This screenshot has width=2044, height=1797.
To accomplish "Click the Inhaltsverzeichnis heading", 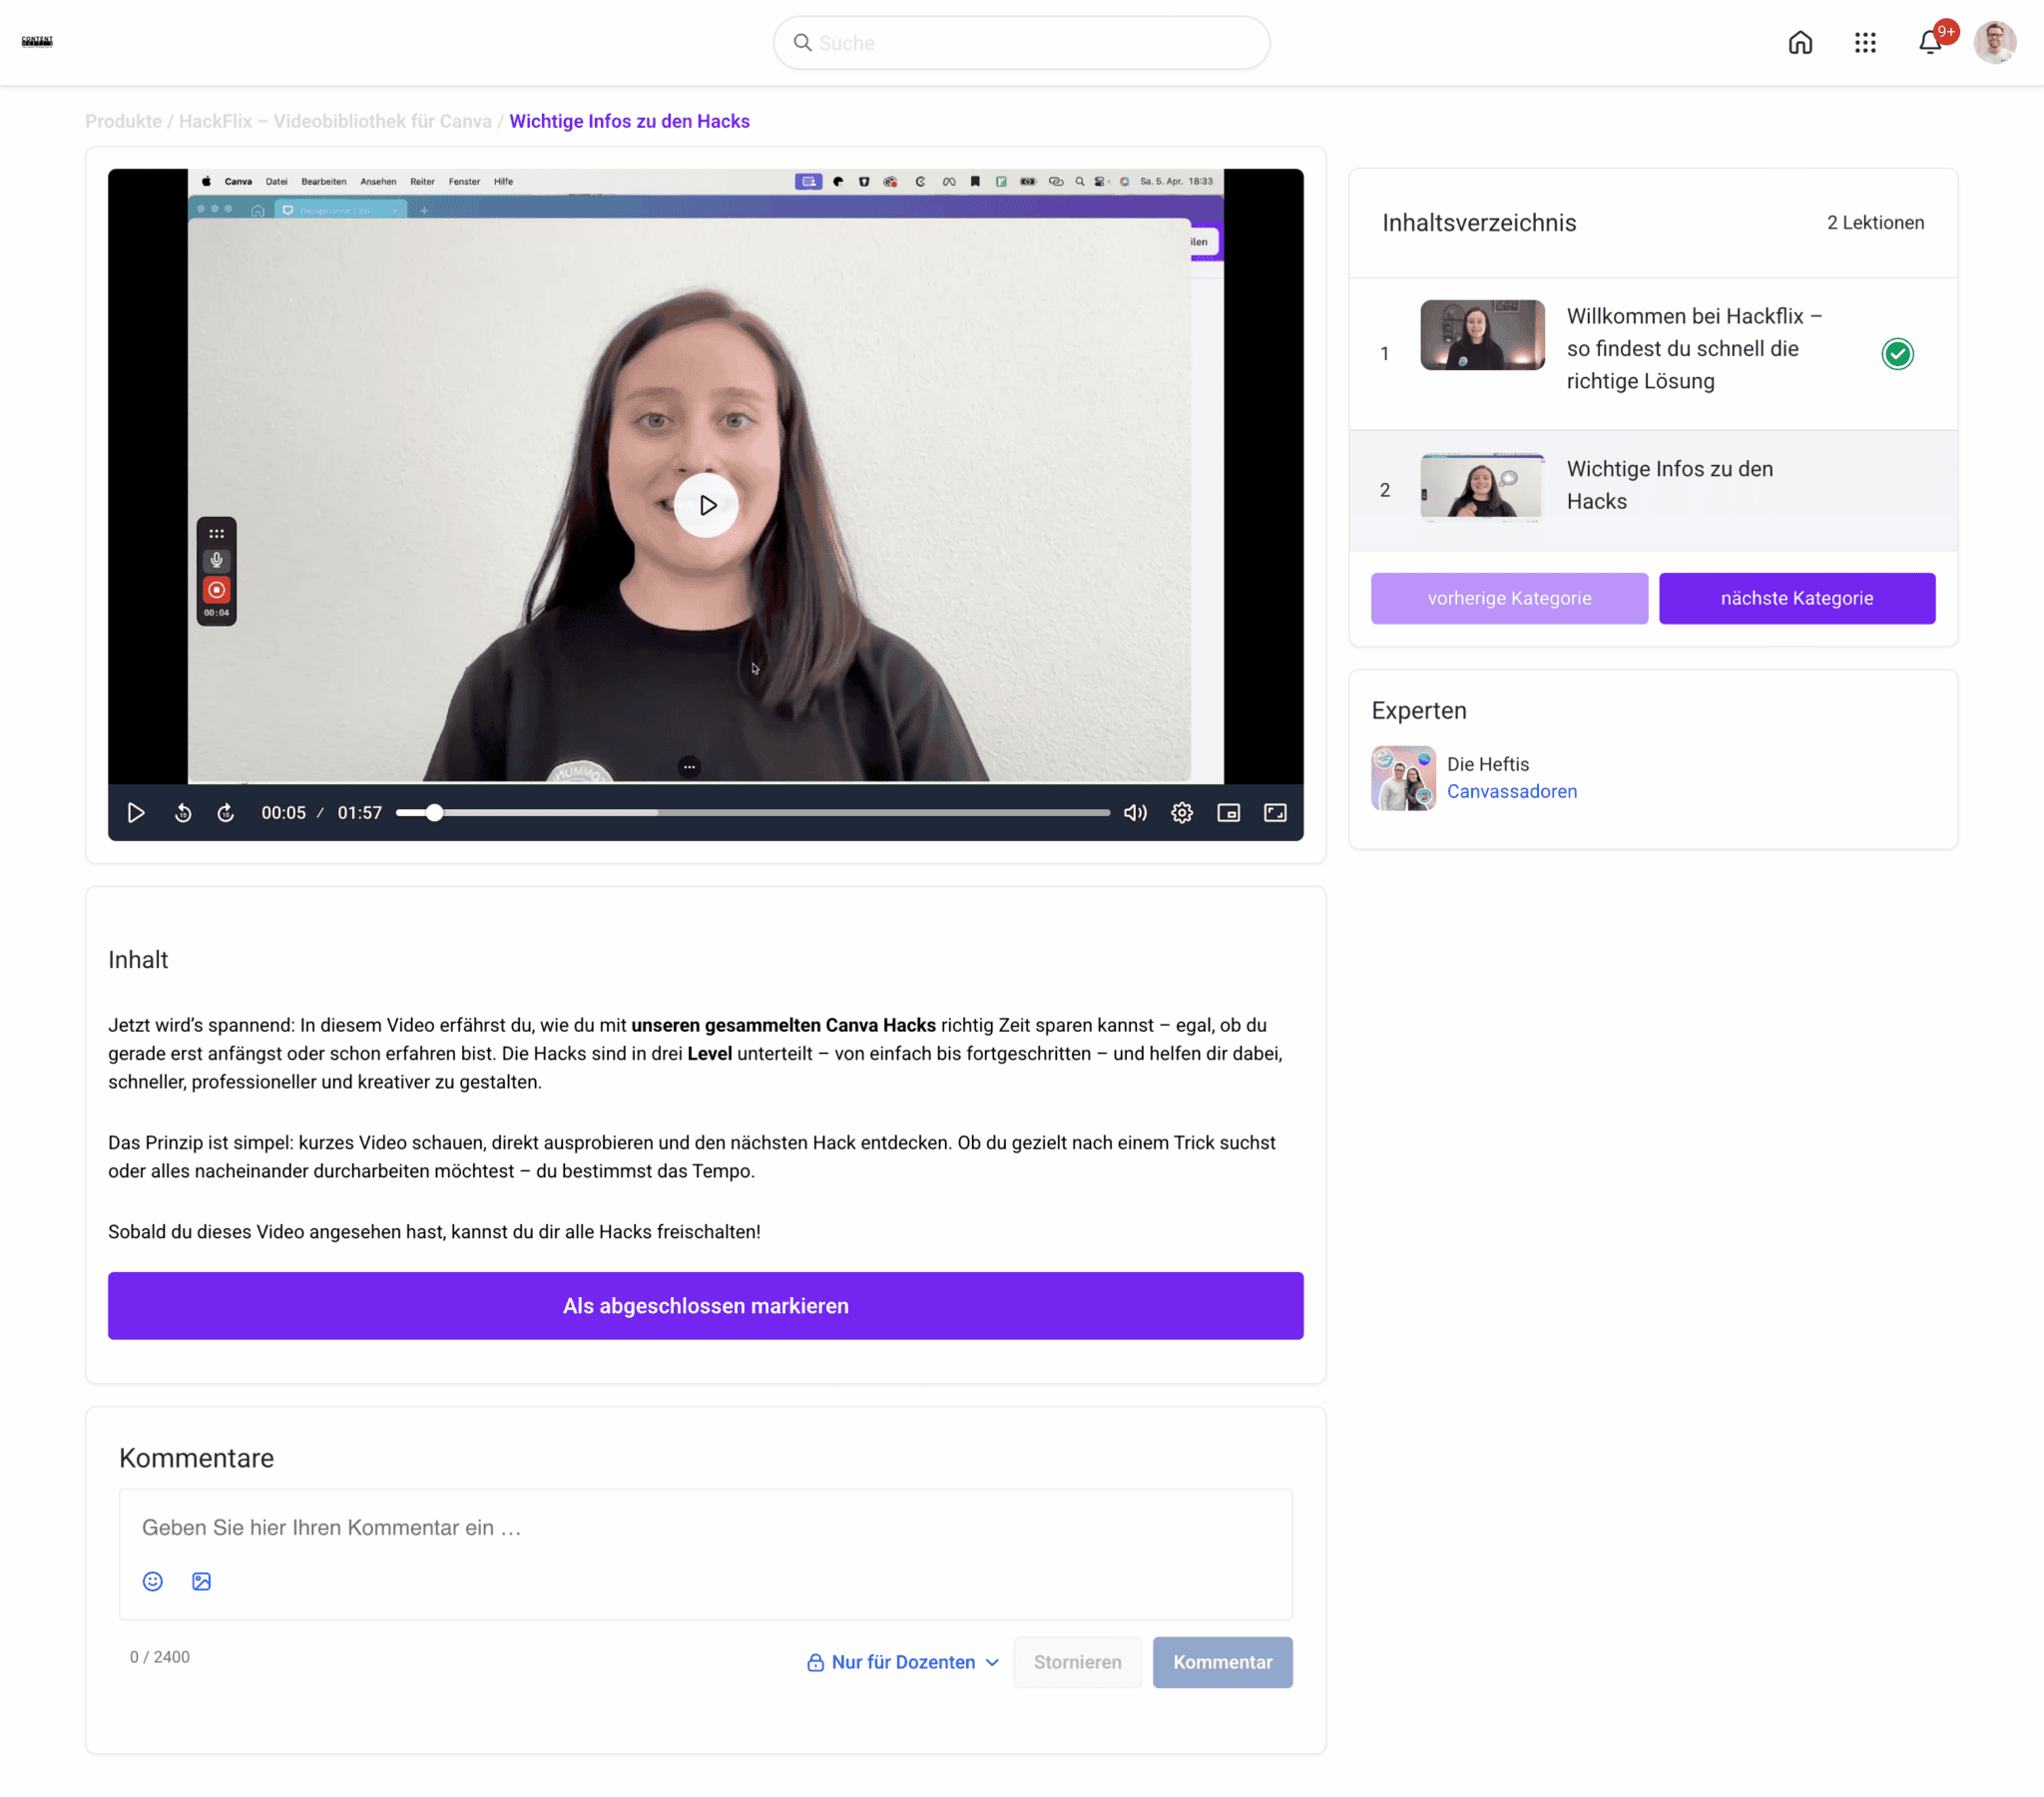I will click(1479, 222).
